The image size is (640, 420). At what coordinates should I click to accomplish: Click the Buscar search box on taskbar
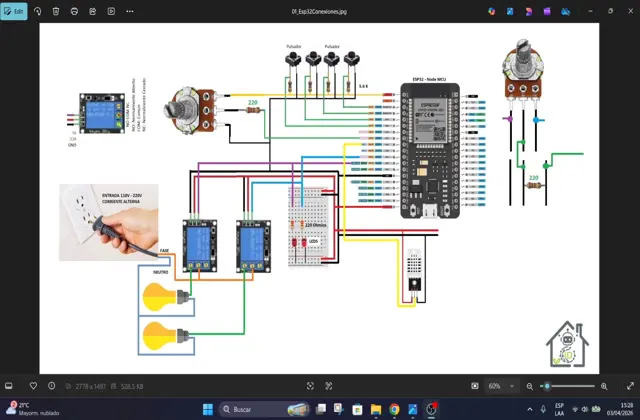252,409
